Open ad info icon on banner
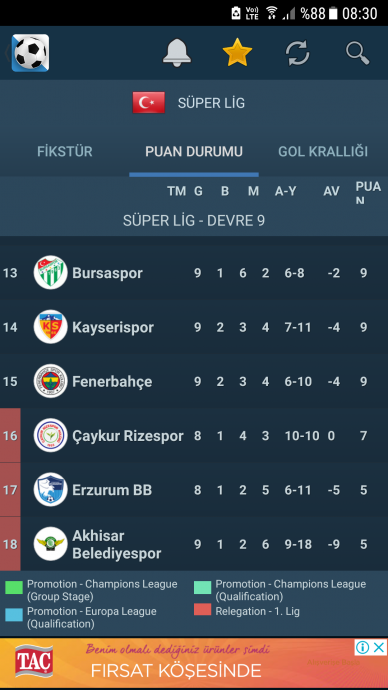388x690 pixels. (x=362, y=647)
